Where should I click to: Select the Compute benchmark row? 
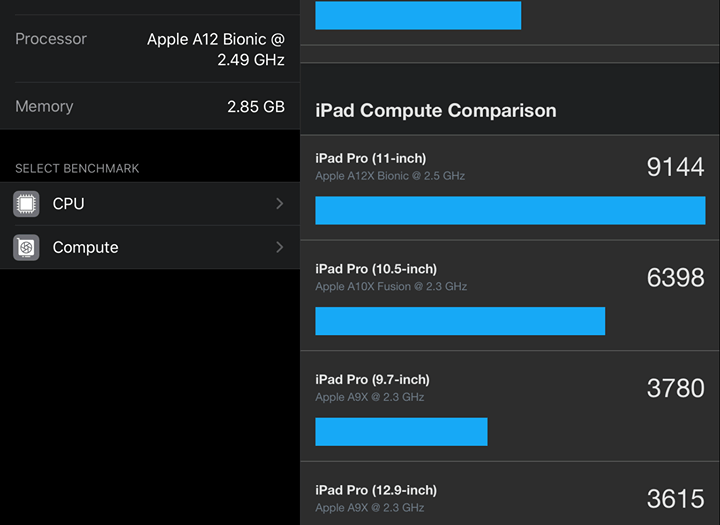tap(150, 248)
